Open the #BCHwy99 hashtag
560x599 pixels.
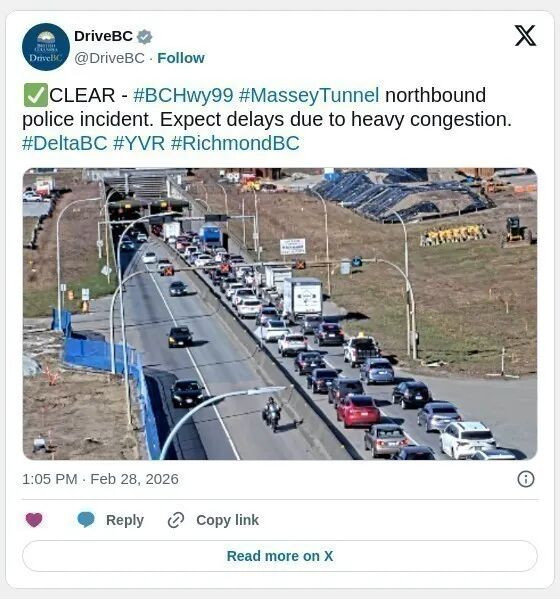(183, 95)
